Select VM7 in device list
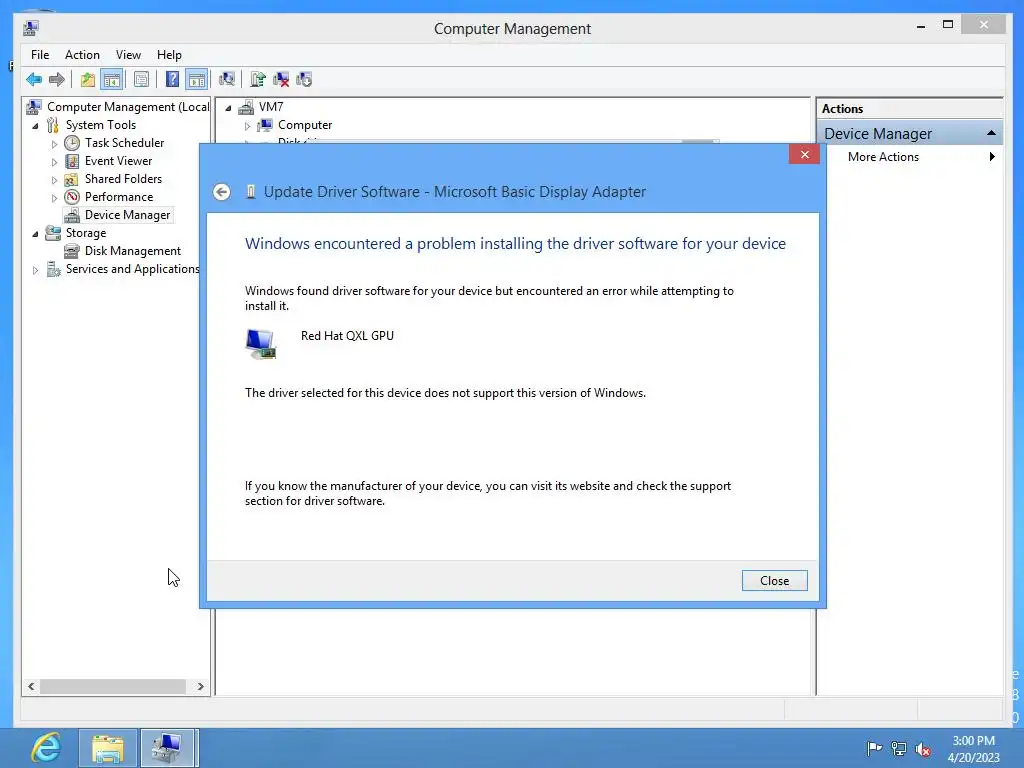The image size is (1024, 768). coord(271,106)
